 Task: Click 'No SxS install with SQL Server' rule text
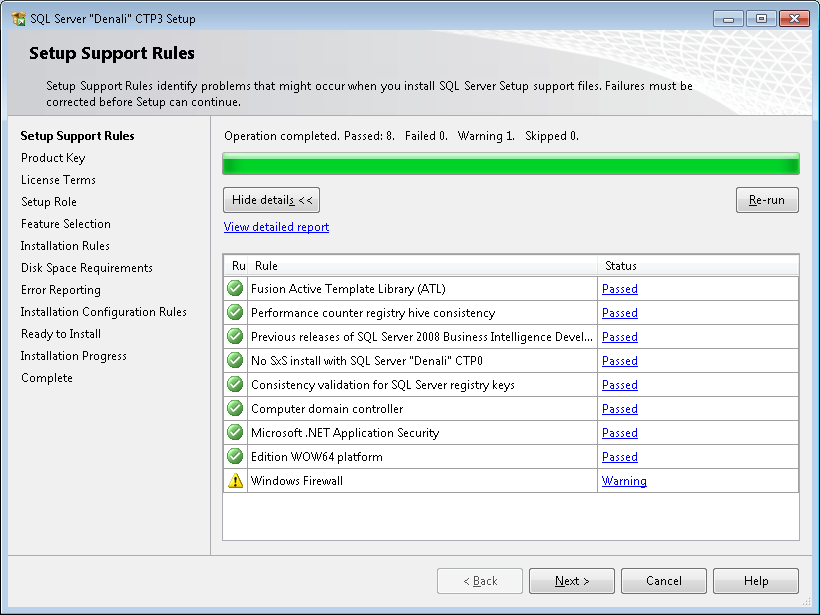(x=367, y=361)
